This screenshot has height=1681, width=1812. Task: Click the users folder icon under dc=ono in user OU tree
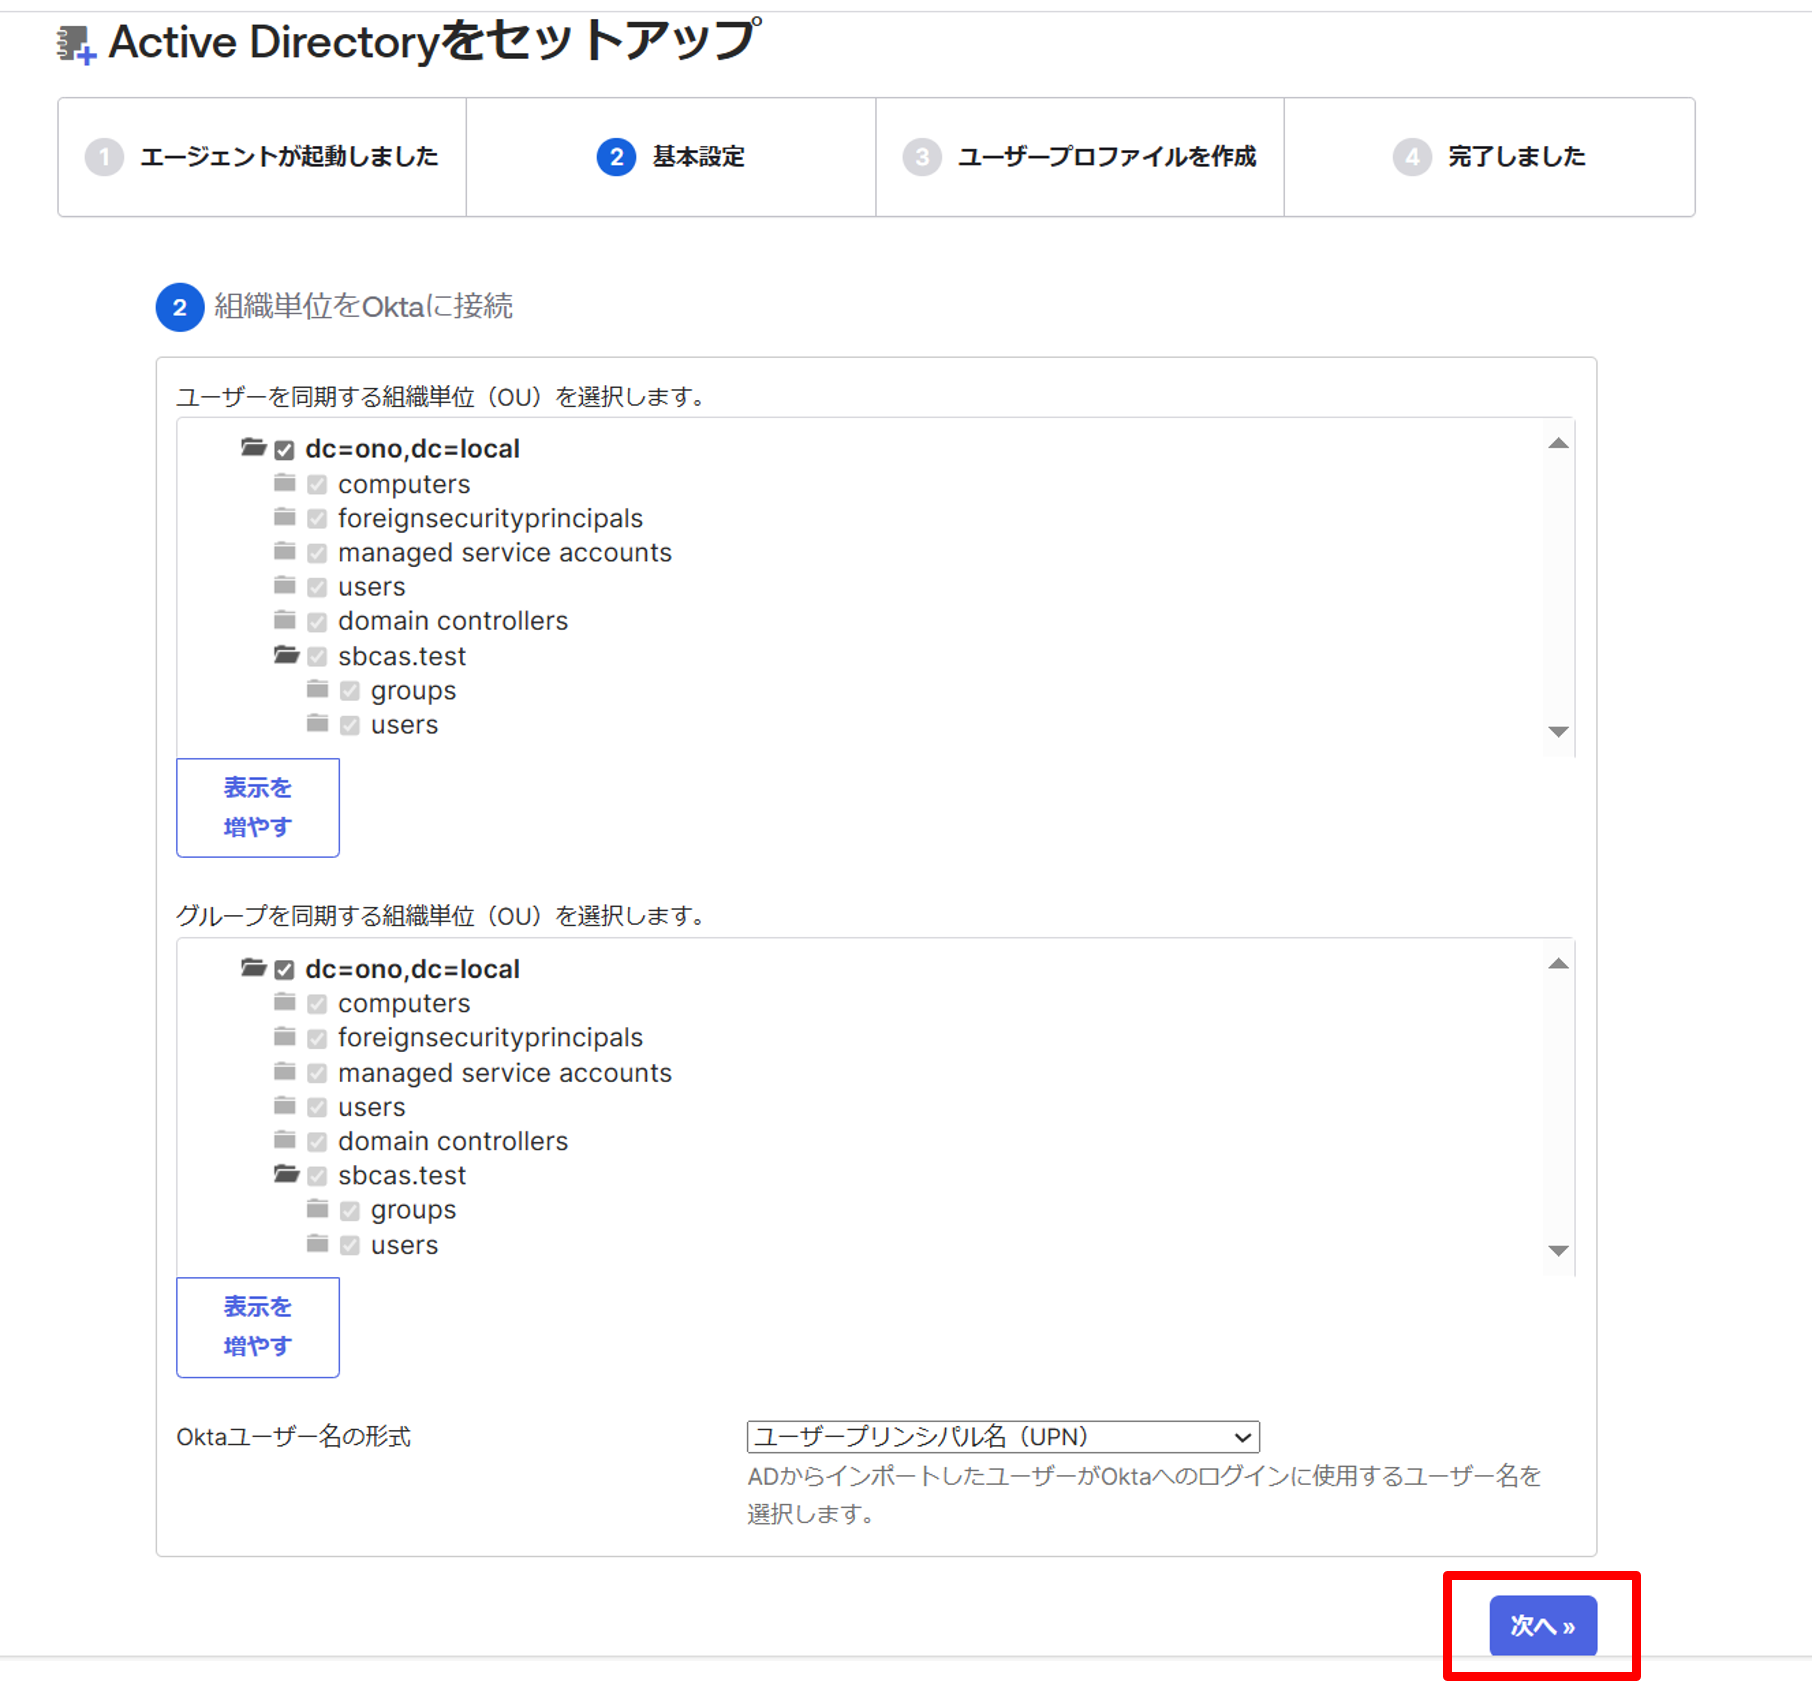point(285,585)
